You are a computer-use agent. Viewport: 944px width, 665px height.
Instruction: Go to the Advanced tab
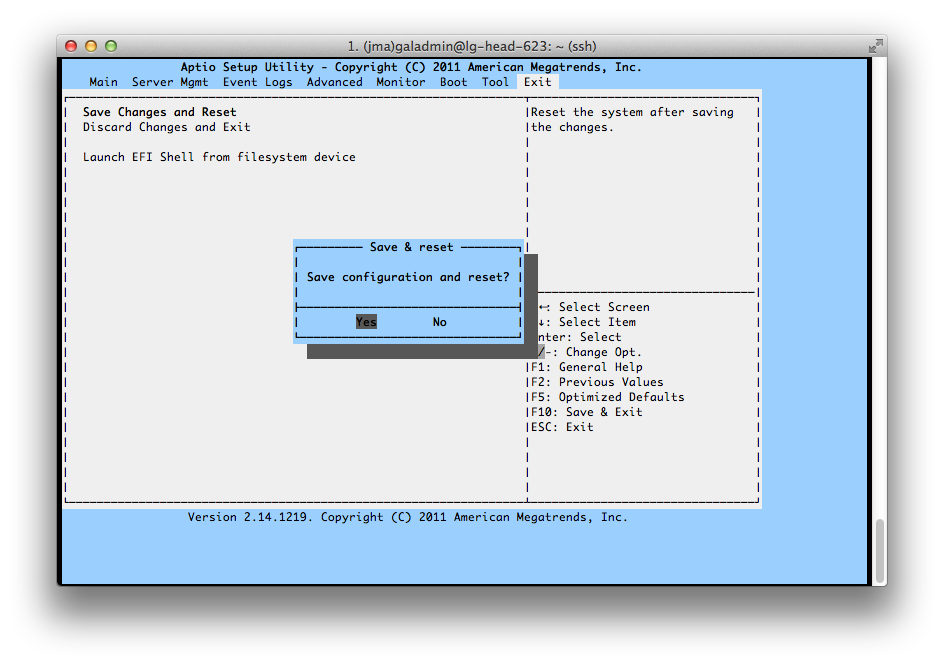point(334,82)
